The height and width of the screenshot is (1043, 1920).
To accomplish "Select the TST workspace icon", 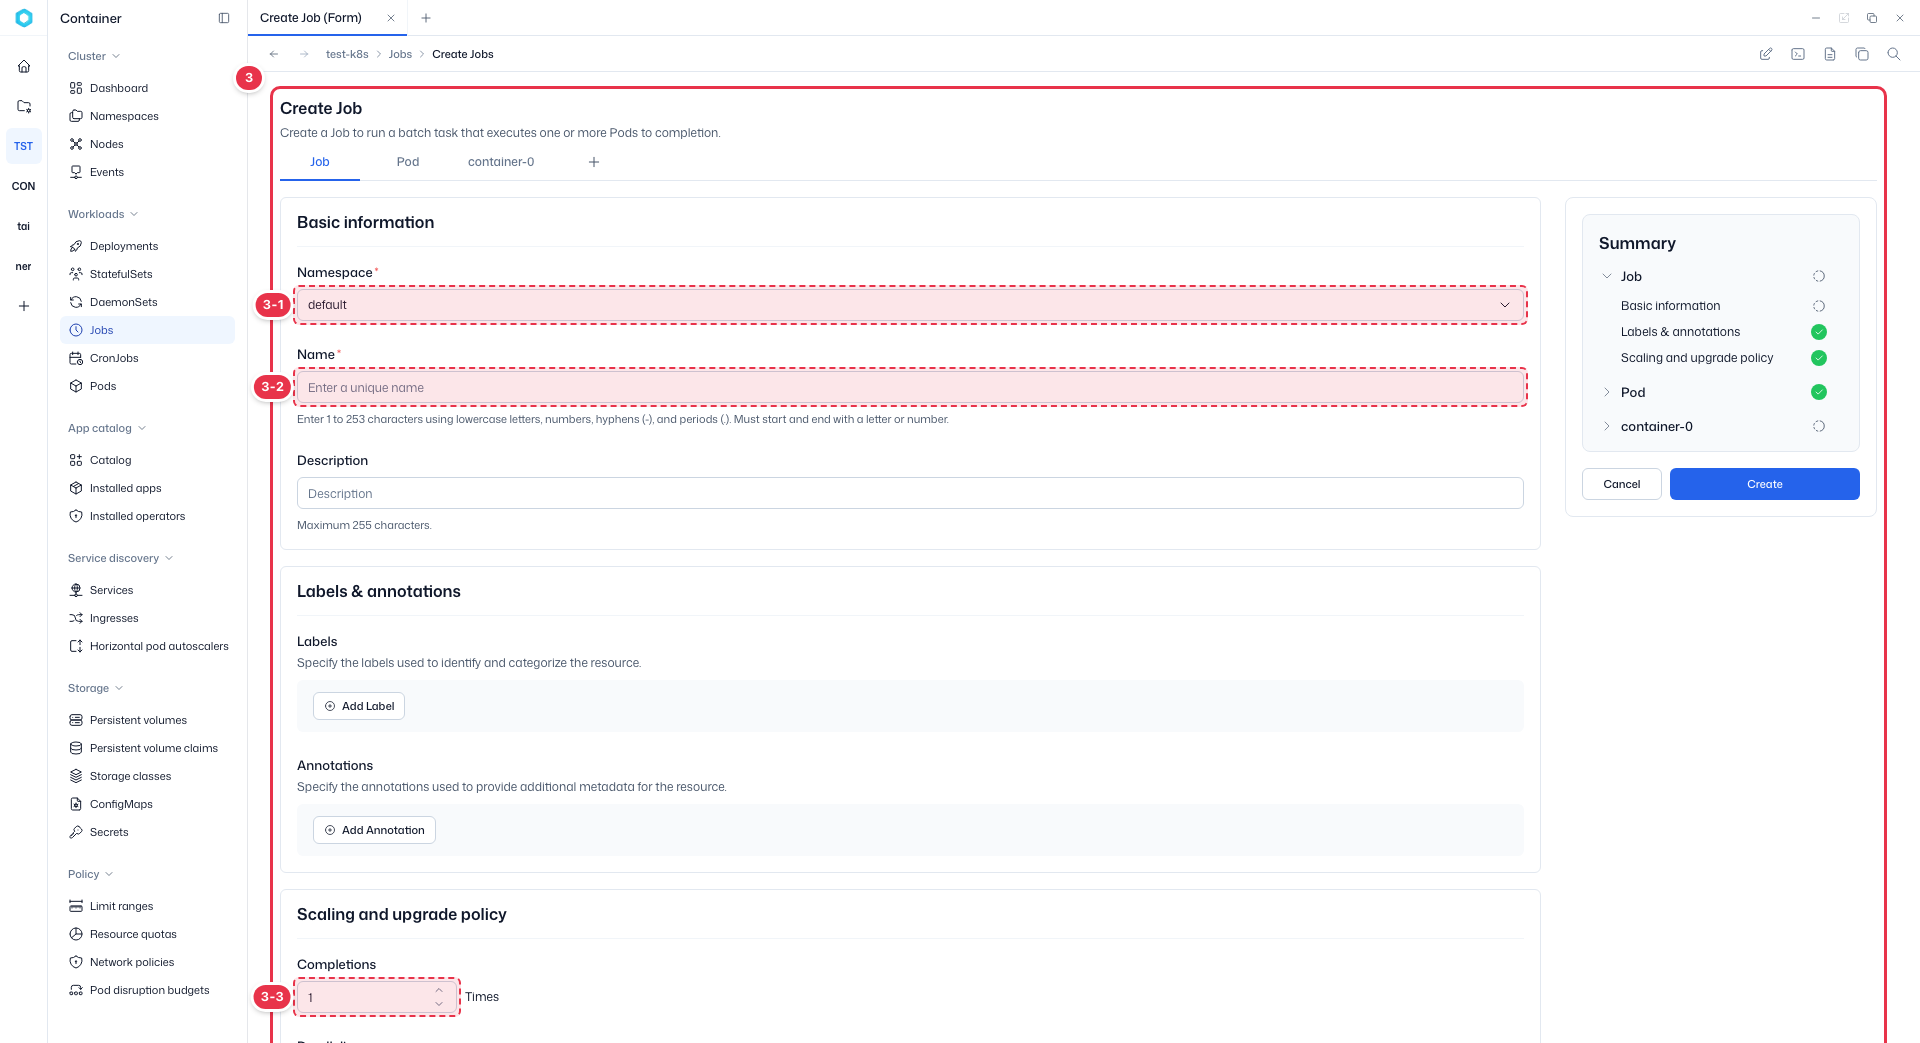I will click(24, 146).
